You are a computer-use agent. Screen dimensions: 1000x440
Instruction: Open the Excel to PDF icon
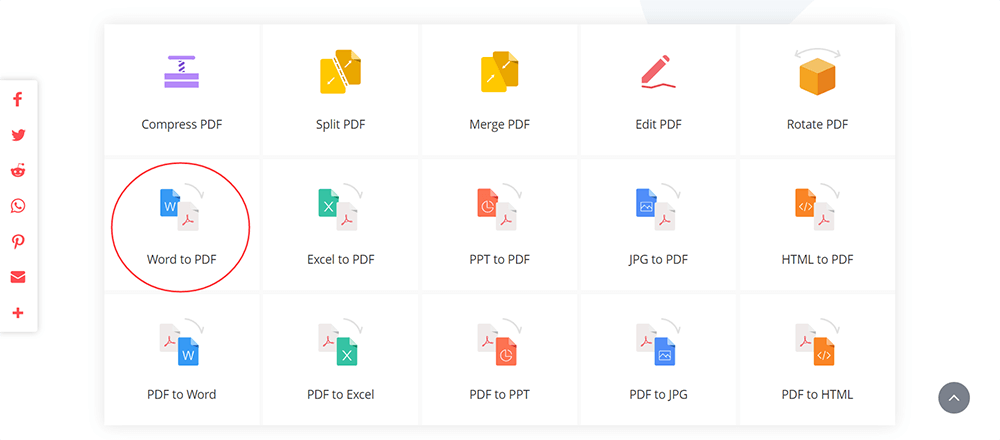(340, 207)
